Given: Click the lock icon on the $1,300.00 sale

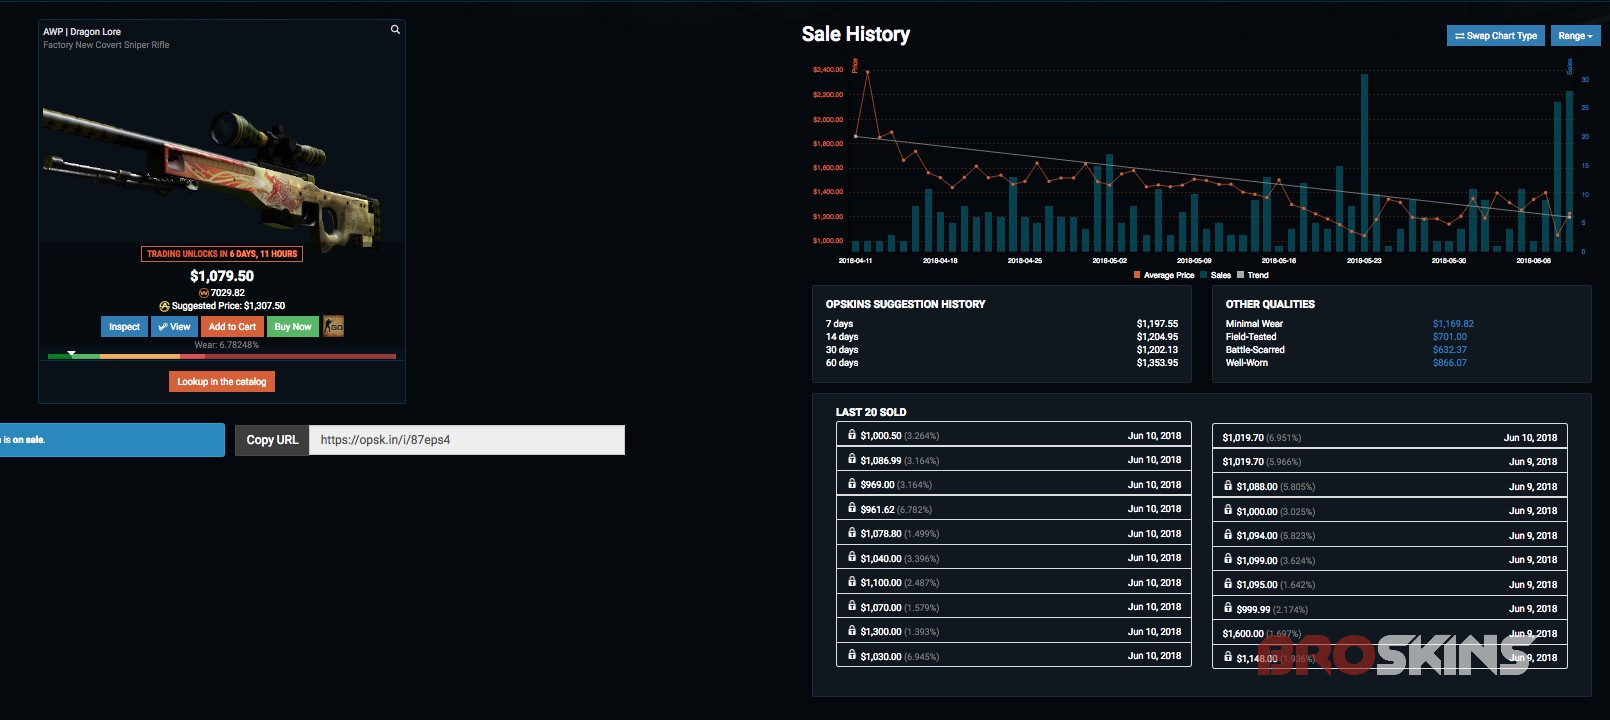Looking at the screenshot, I should pos(852,631).
